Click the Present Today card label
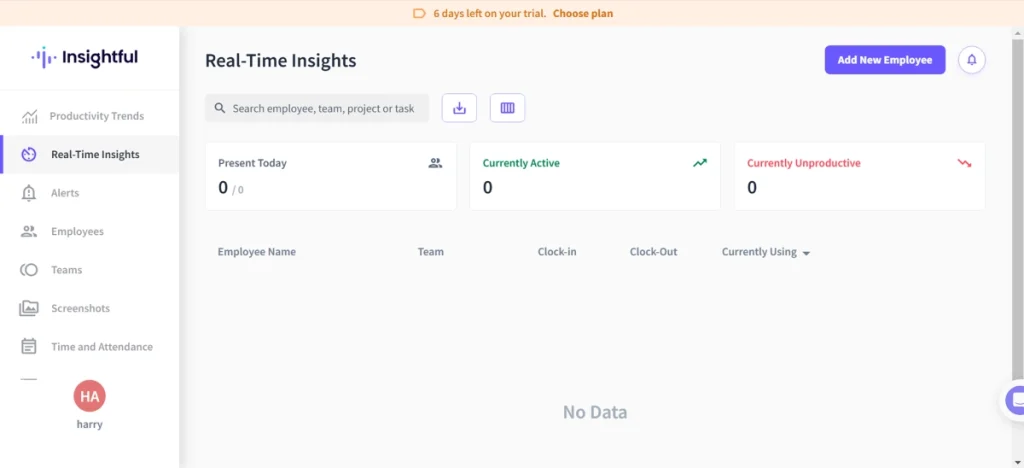Screen dimensions: 1024x468 tap(252, 163)
